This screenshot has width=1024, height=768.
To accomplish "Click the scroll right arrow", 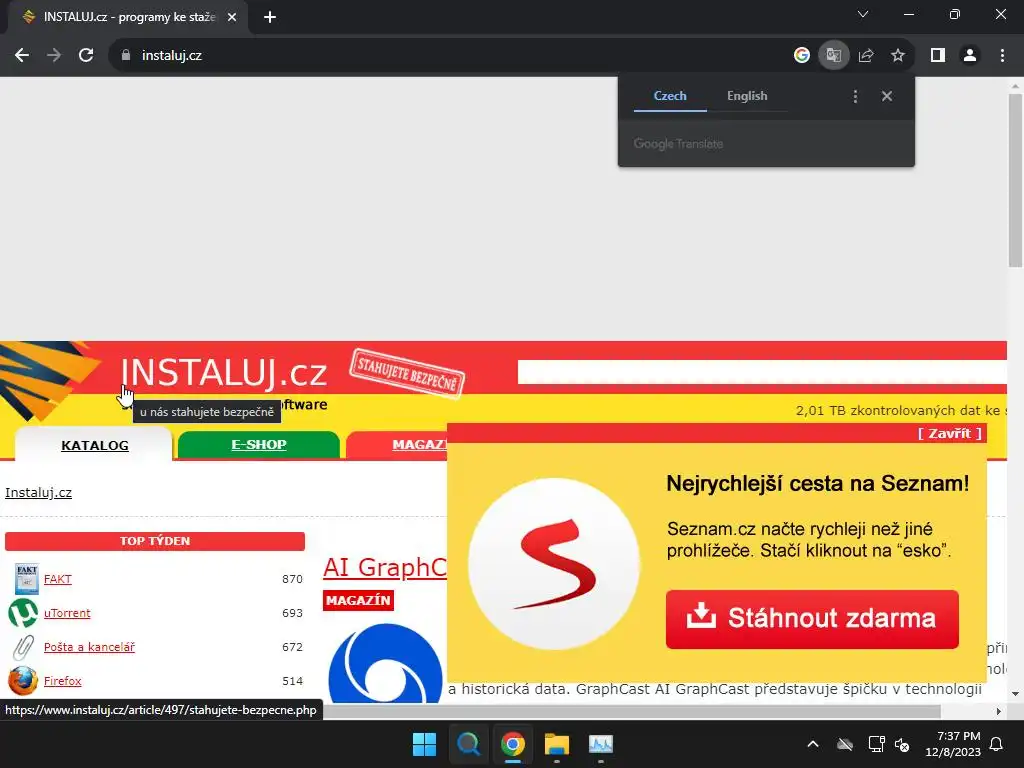I will coord(999,711).
